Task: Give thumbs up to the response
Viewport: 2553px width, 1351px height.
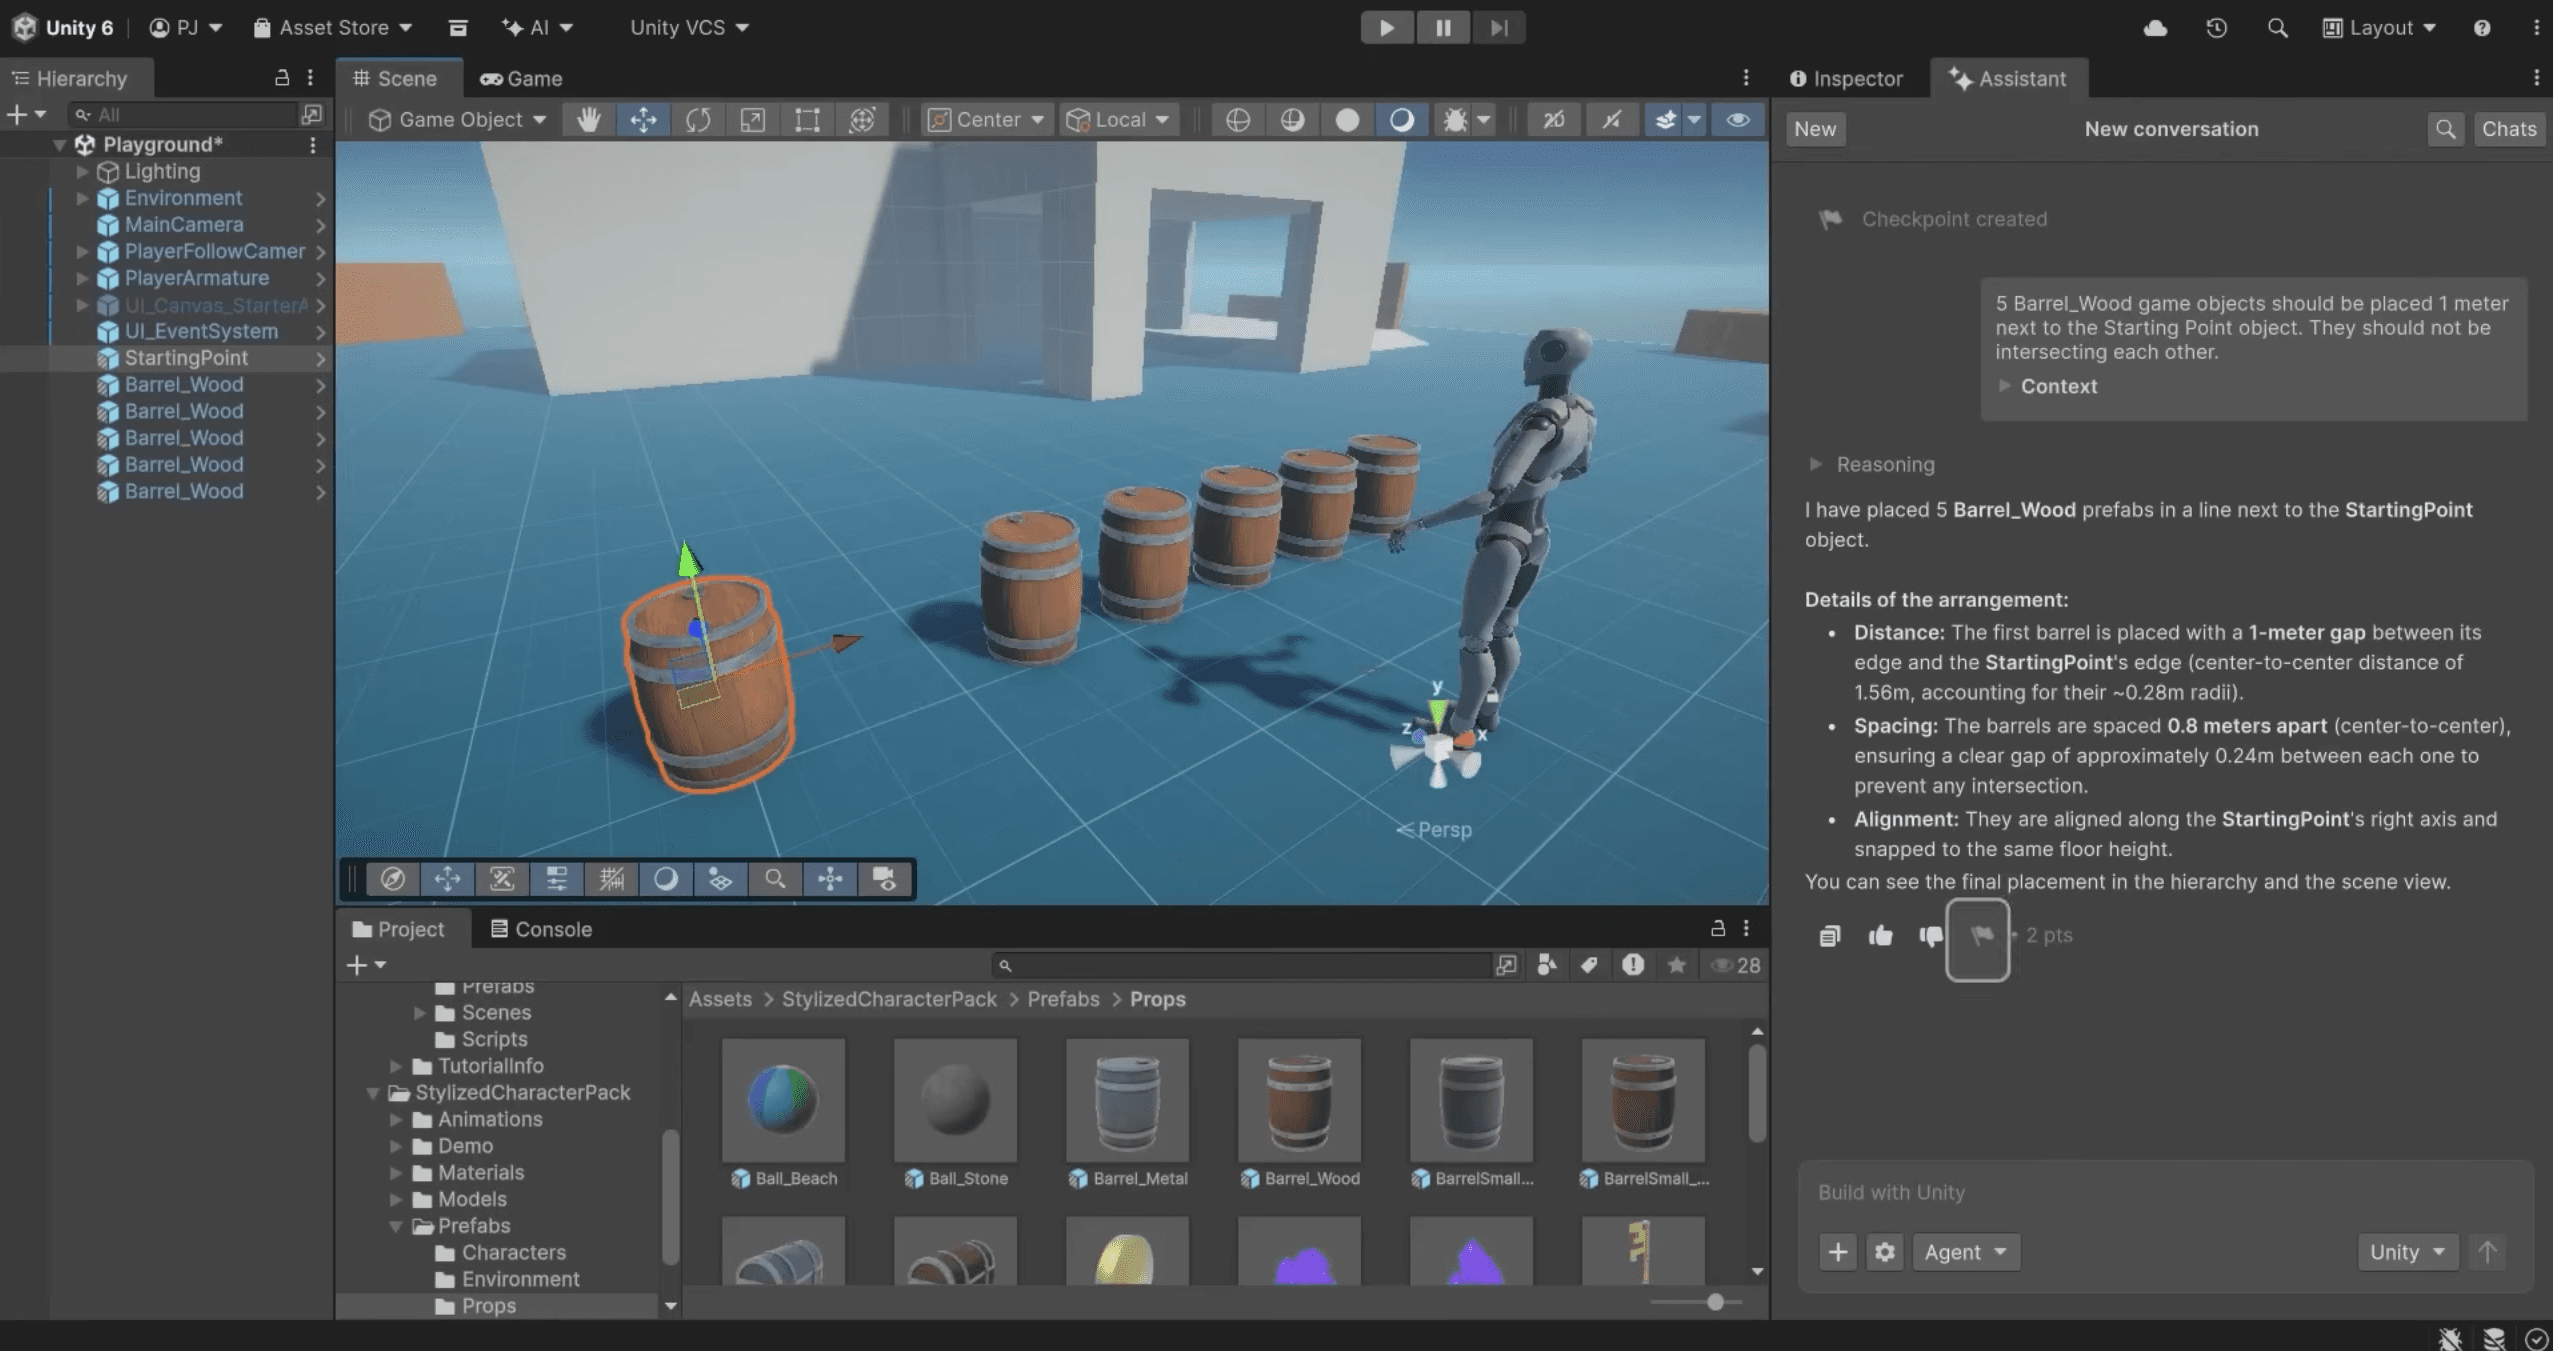Action: pos(1880,936)
